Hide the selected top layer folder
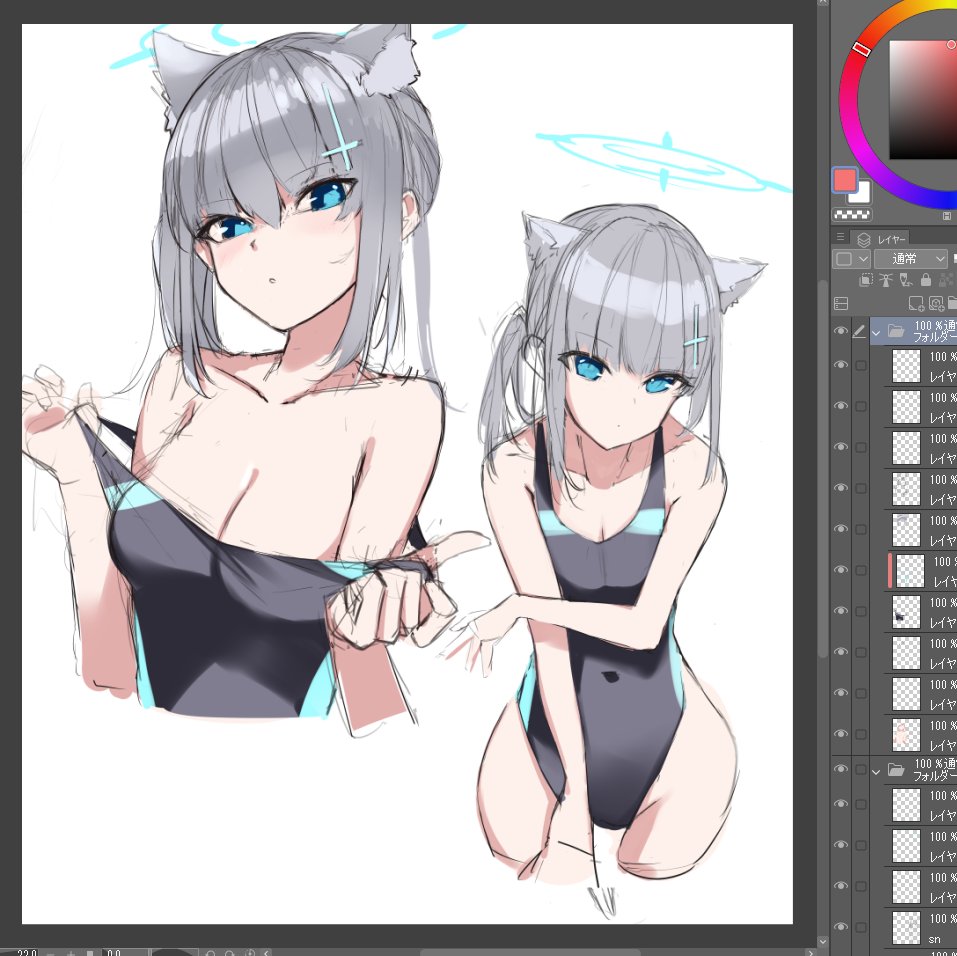The width and height of the screenshot is (957, 956). pos(840,331)
